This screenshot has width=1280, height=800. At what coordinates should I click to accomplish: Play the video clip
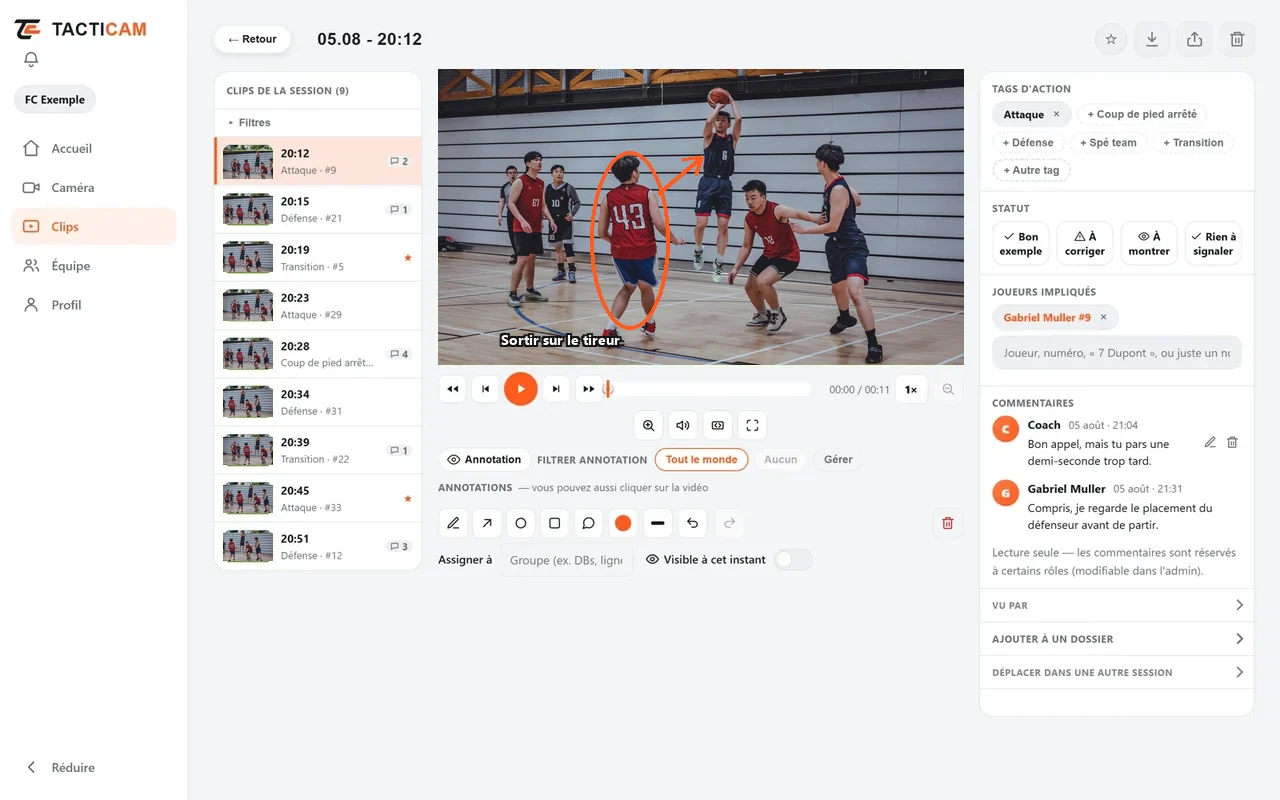520,389
